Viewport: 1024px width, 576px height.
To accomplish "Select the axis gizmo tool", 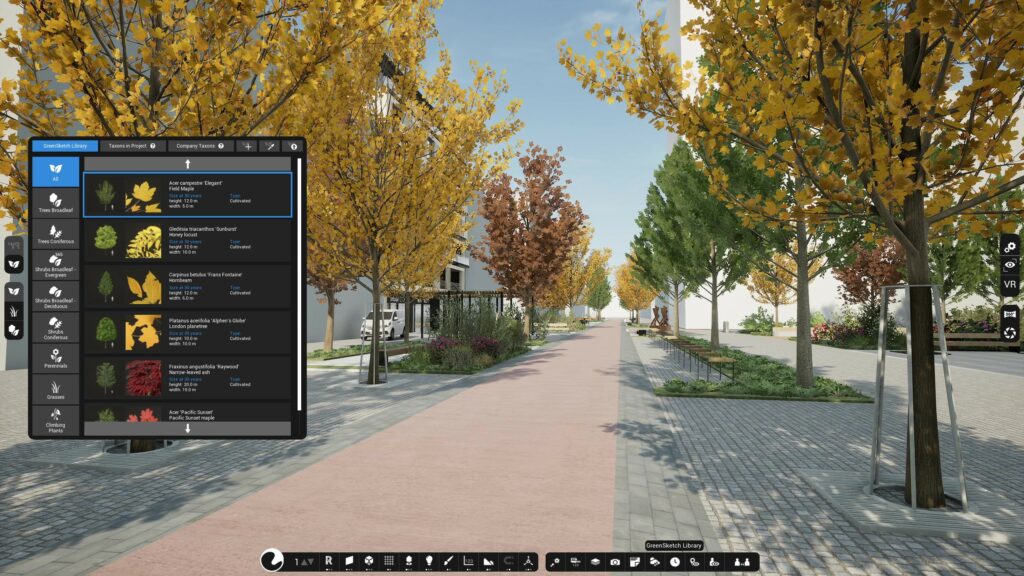I will coord(528,561).
